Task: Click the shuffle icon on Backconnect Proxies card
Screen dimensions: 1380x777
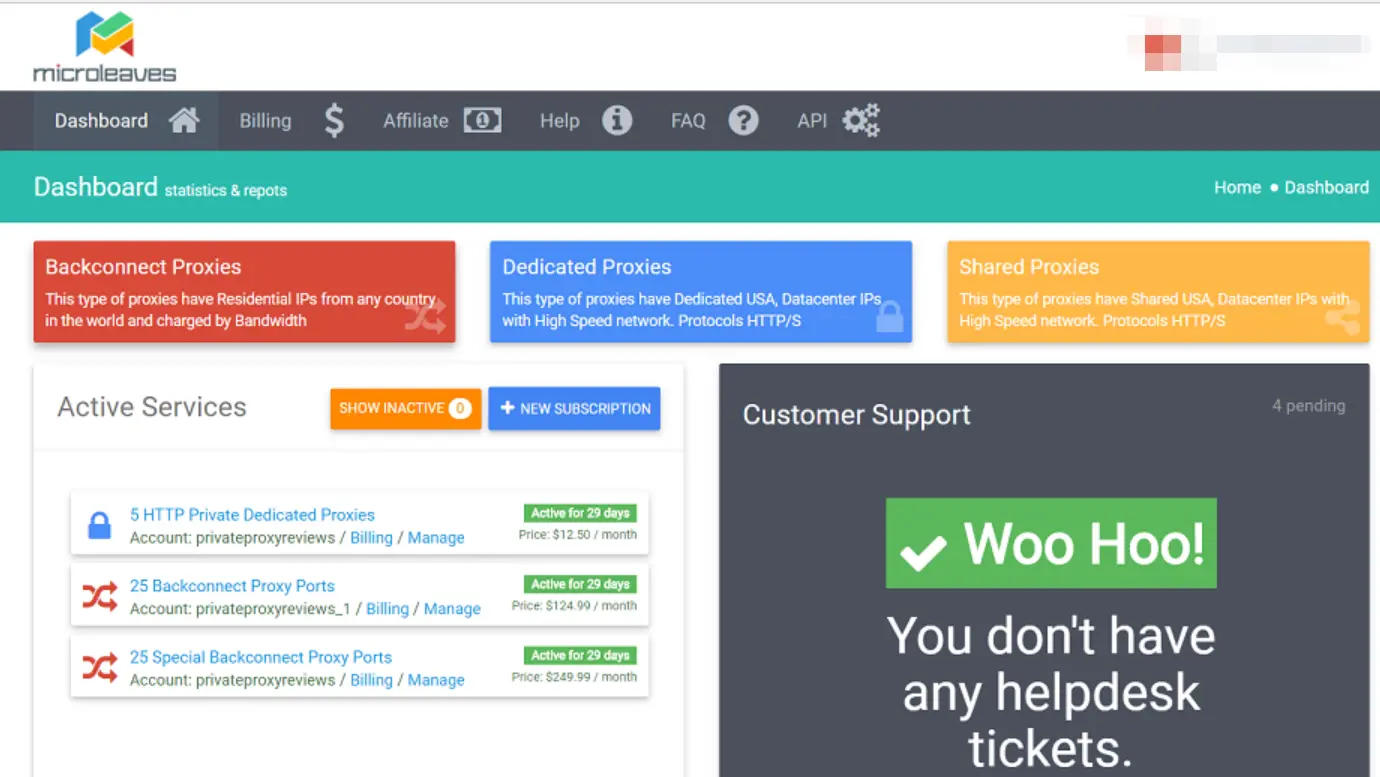Action: coord(425,317)
